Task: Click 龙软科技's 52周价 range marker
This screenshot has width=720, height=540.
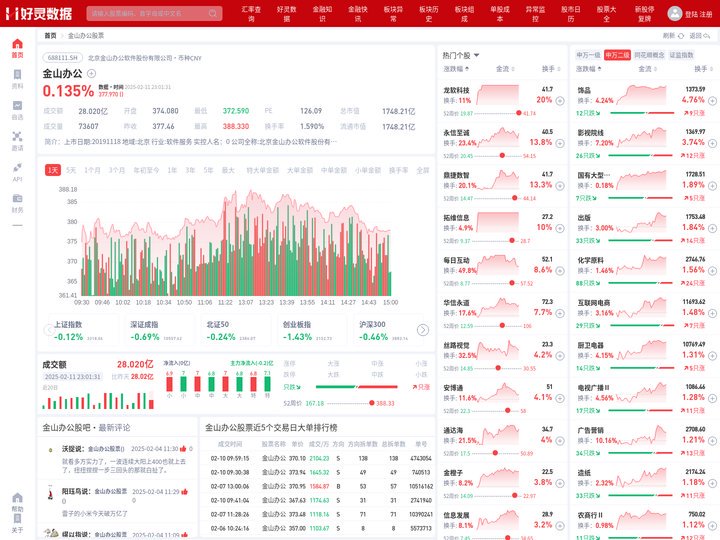Action: tap(519, 113)
